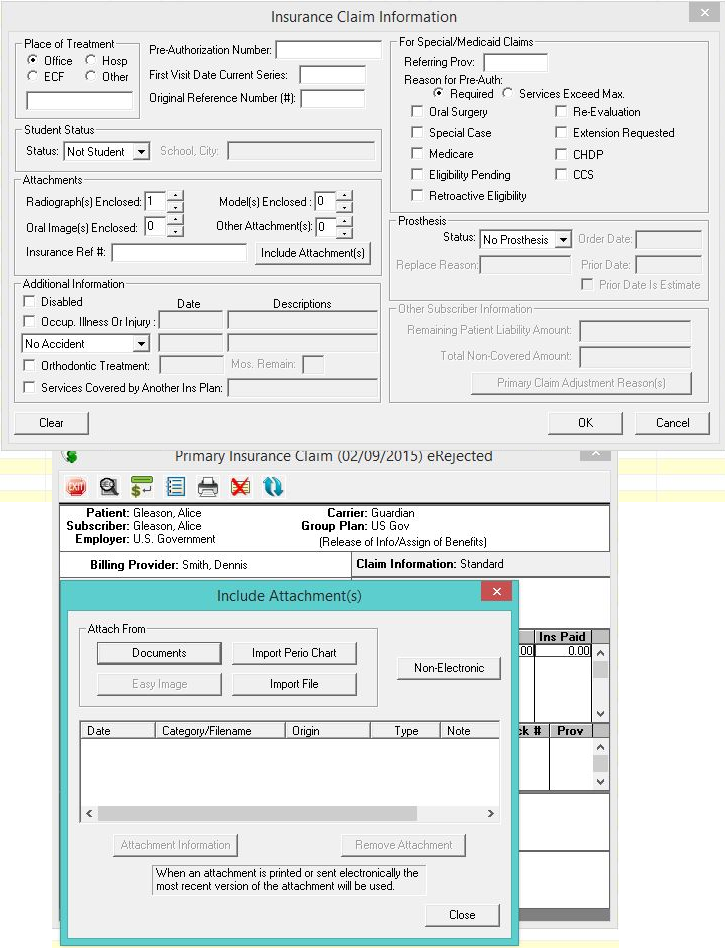Check Orthodontic Treatment box
725x948 pixels.
pos(28,365)
